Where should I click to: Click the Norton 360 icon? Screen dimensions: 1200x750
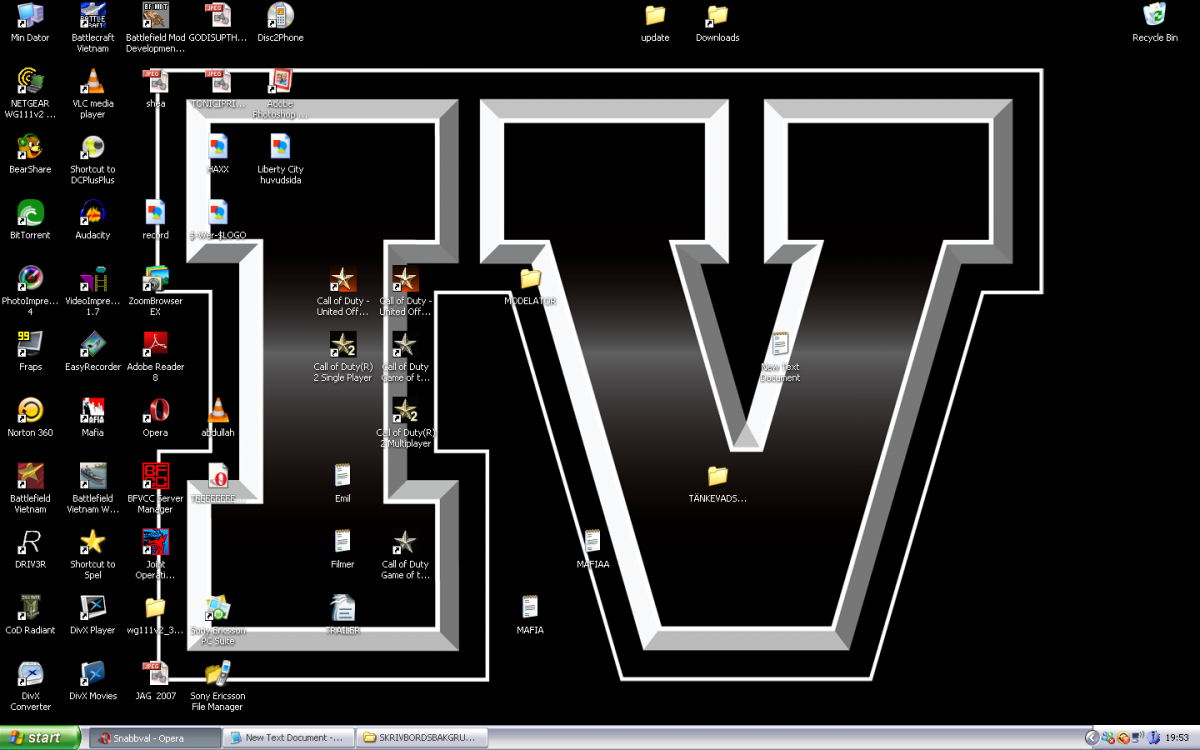click(x=30, y=411)
